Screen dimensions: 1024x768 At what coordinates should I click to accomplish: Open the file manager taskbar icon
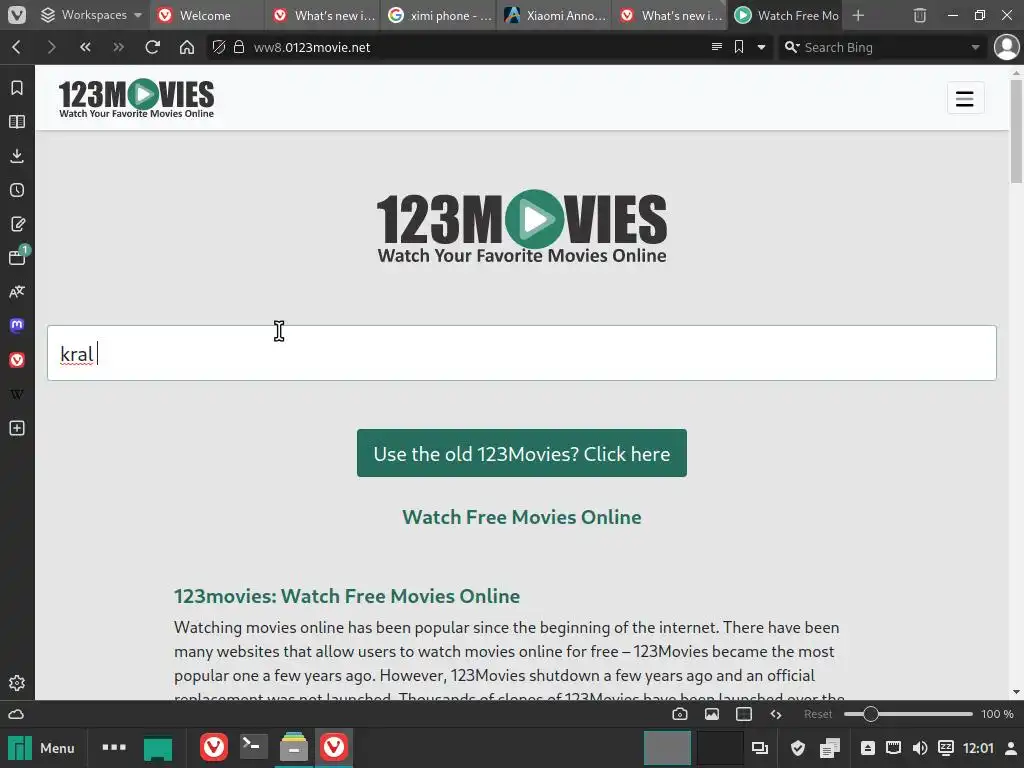point(294,747)
